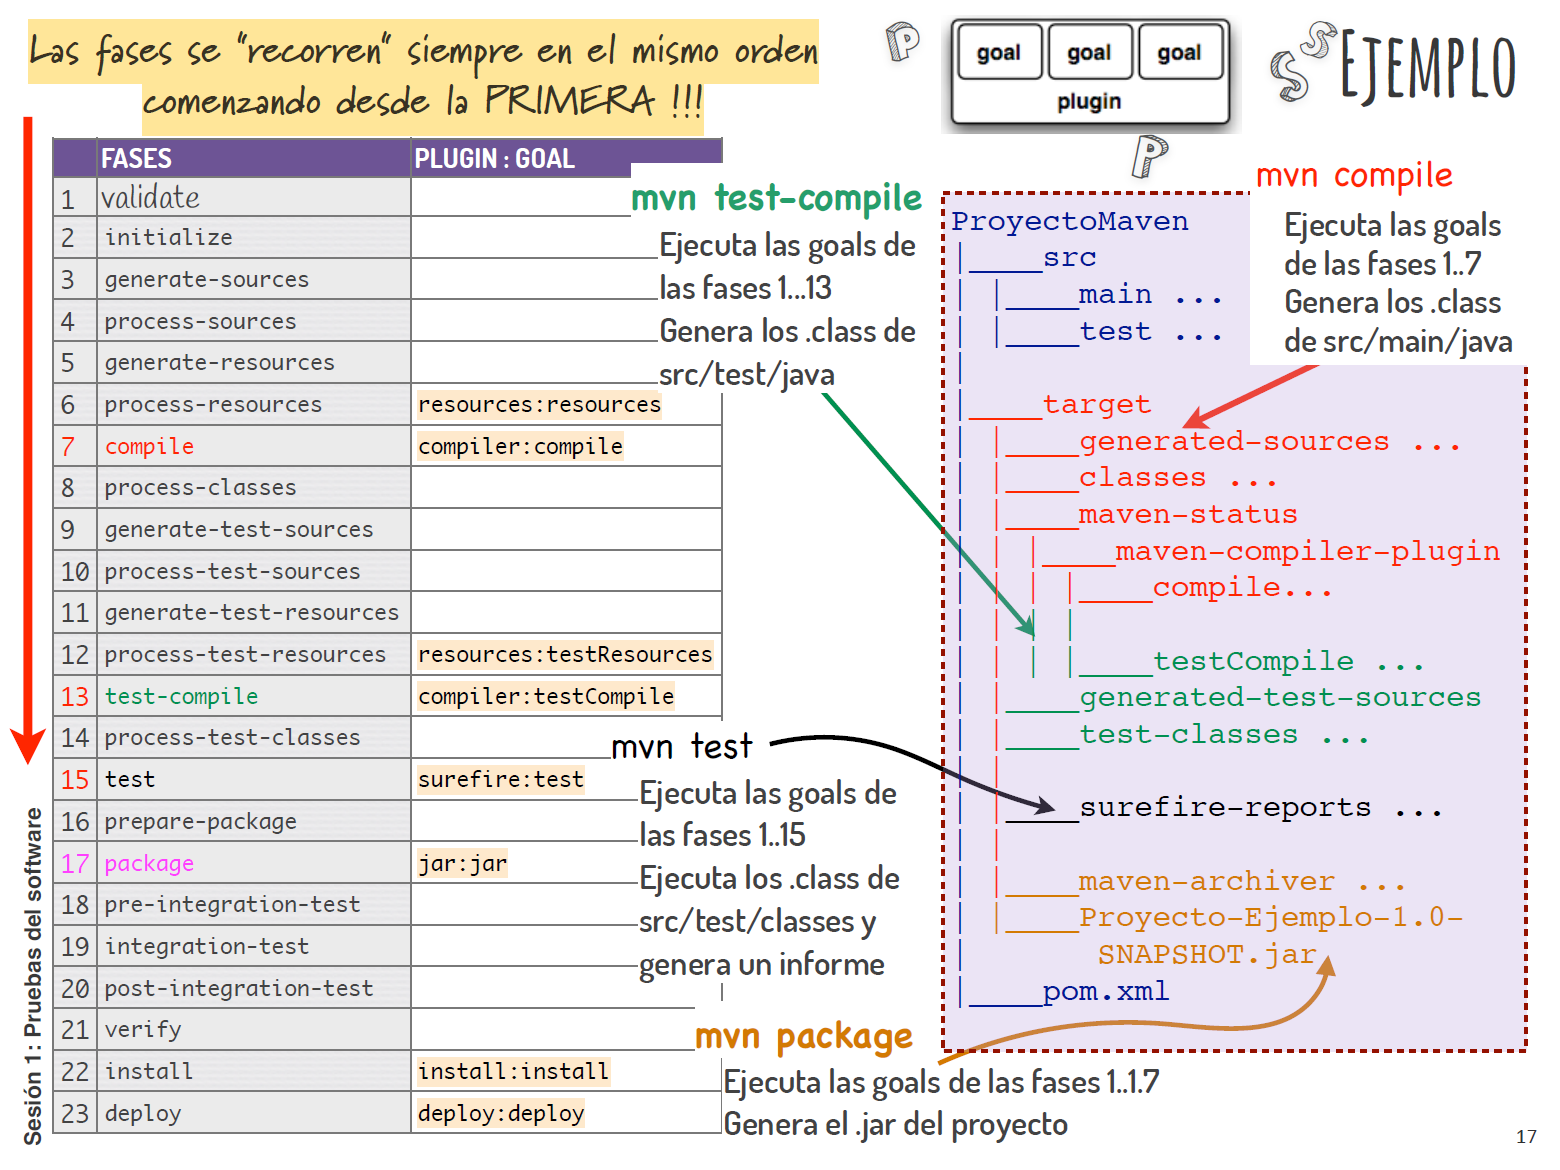Viewport: 1560px width, 1170px height.
Task: Select the first goal box in the plugin diagram
Action: pyautogui.click(x=998, y=53)
